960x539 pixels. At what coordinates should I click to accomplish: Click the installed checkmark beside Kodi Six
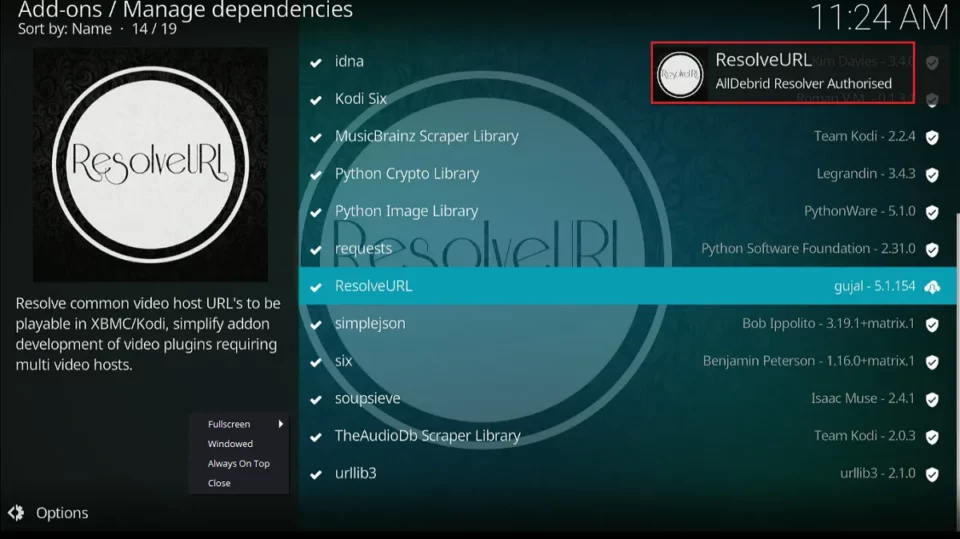coord(316,100)
